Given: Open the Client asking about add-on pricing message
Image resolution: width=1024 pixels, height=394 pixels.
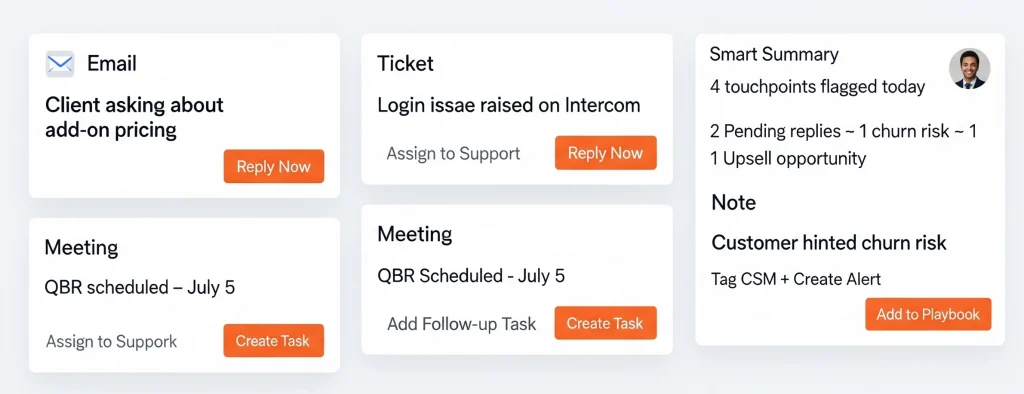Looking at the screenshot, I should [x=135, y=117].
